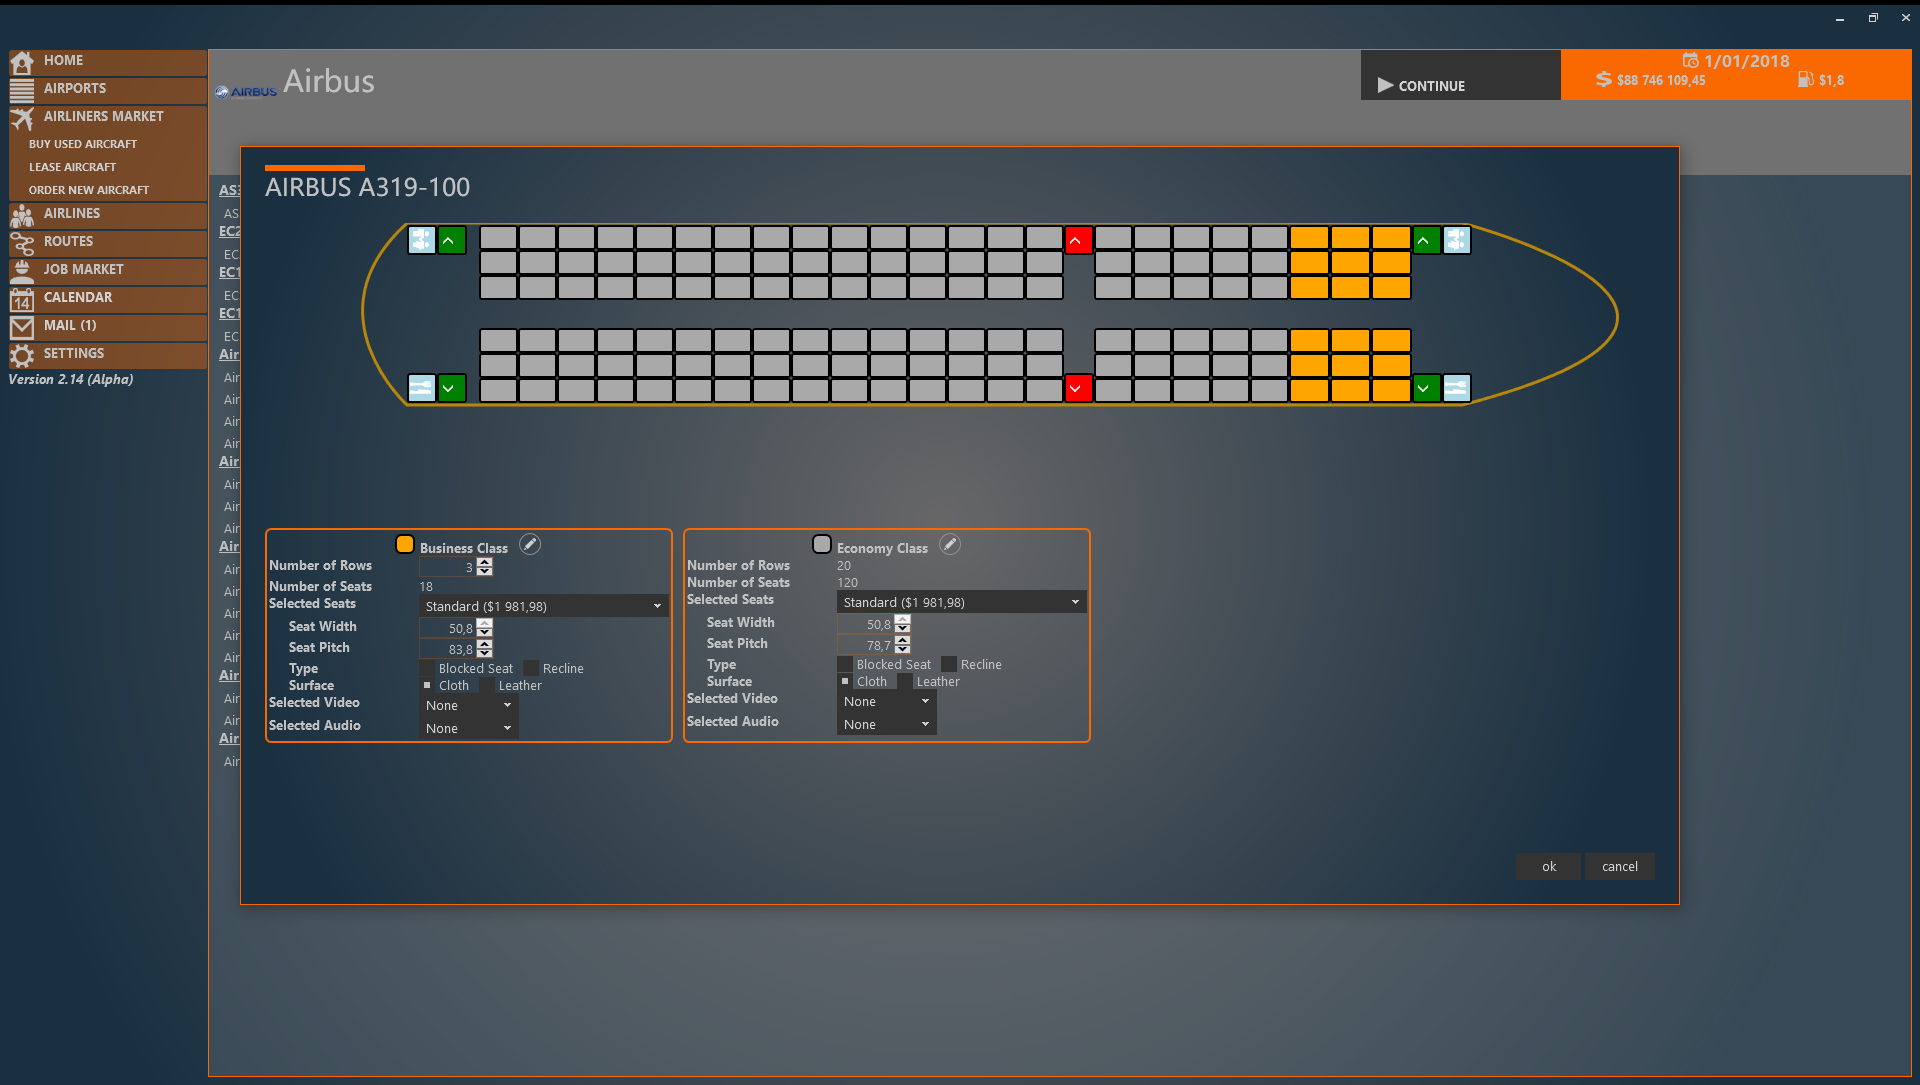Click the Business Class rows value field
Screen dimensions: 1920x1085
[x=448, y=567]
